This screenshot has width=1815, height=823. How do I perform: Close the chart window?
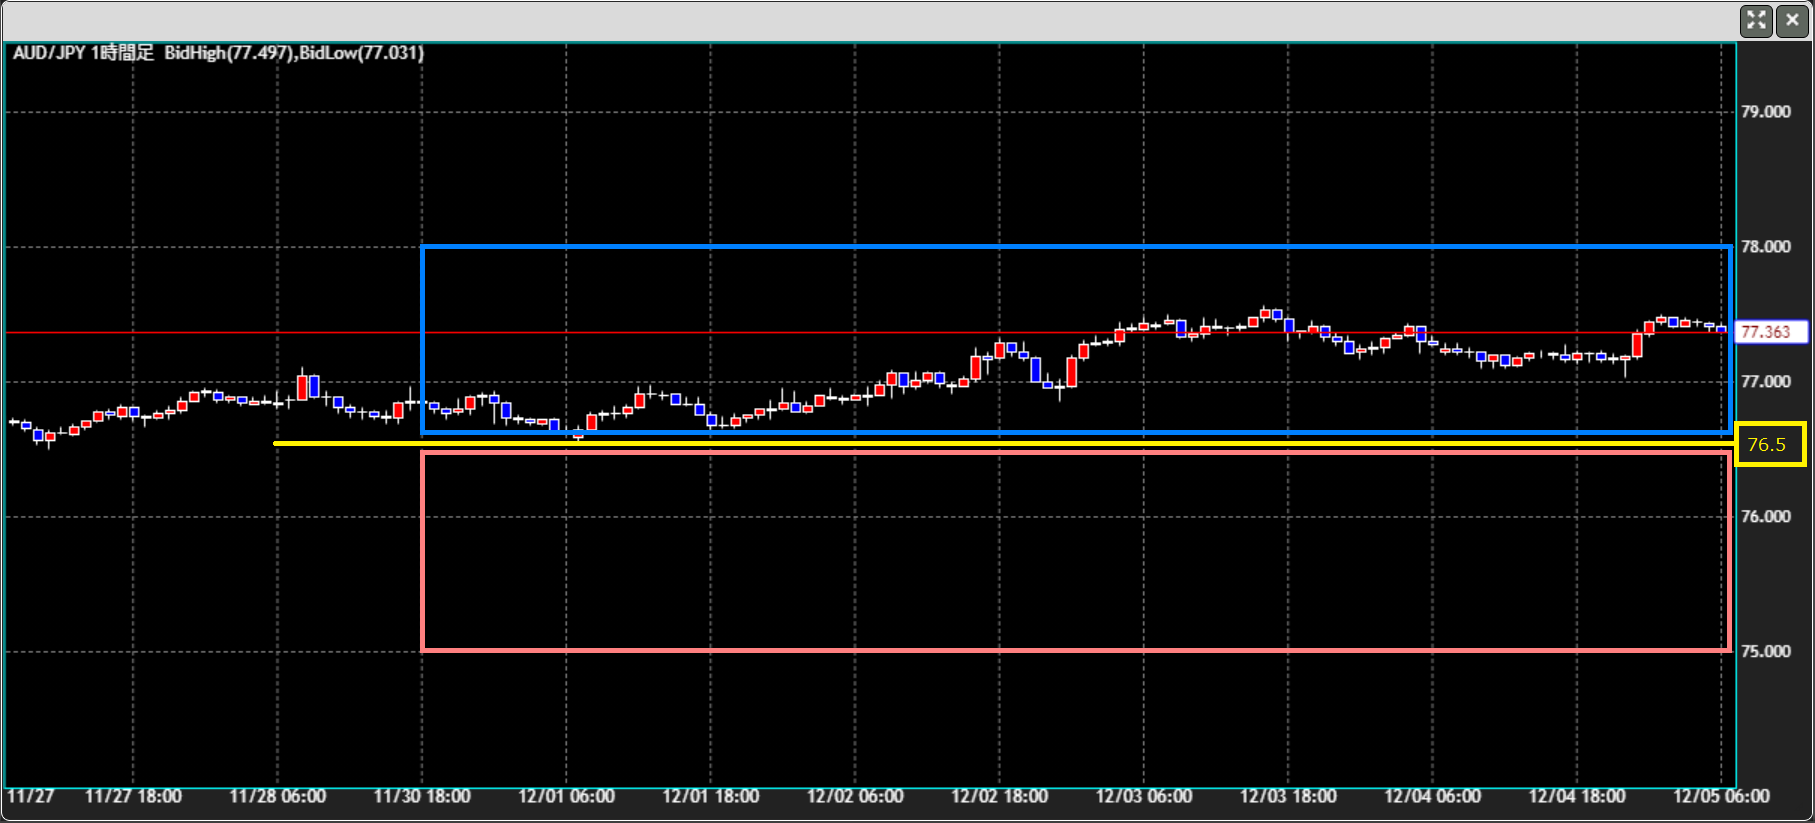1792,20
